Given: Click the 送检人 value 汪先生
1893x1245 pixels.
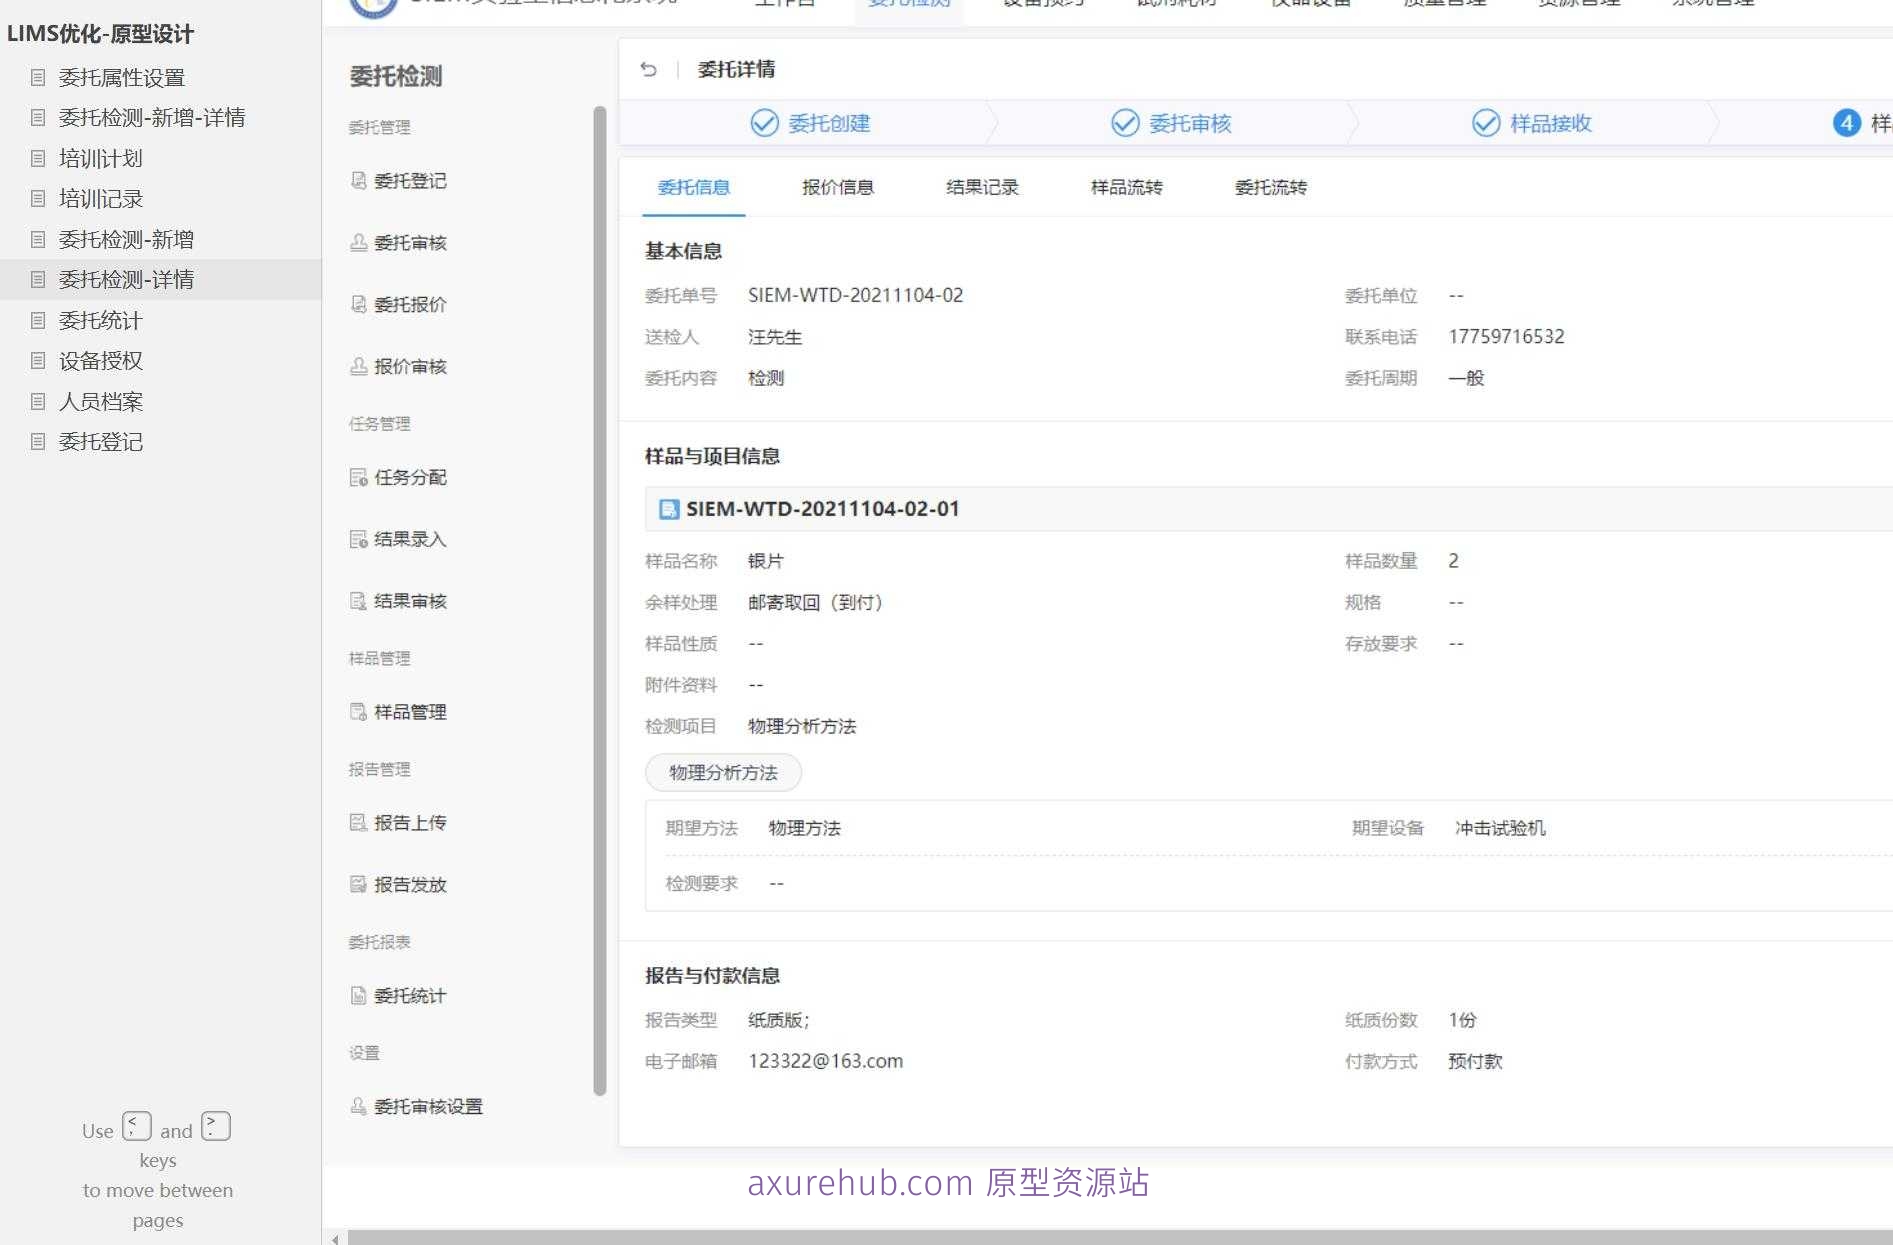Looking at the screenshot, I should click(775, 337).
